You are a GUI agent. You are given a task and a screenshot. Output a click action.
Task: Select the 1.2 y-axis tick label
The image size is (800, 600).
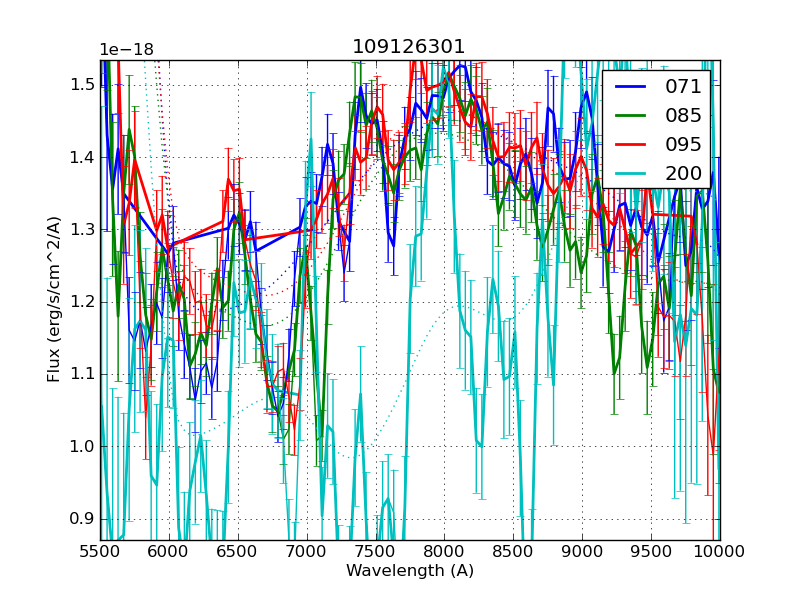point(82,301)
